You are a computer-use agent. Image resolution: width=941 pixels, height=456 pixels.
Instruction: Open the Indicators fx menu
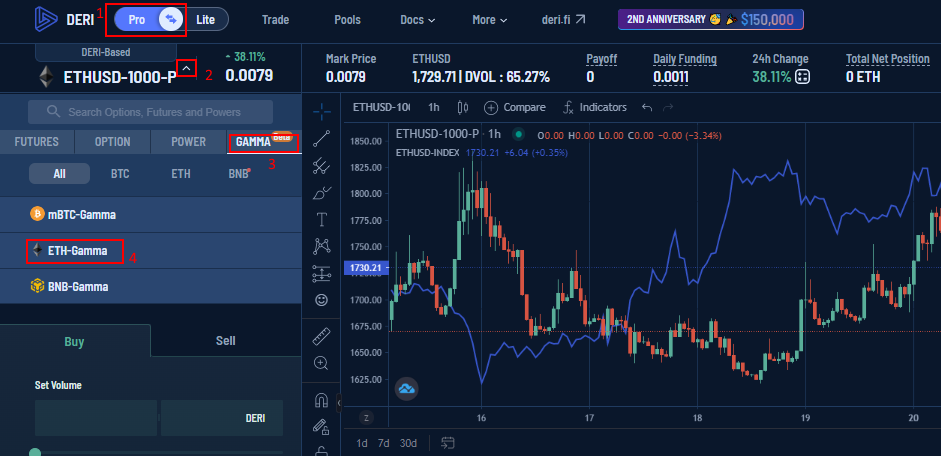click(595, 107)
